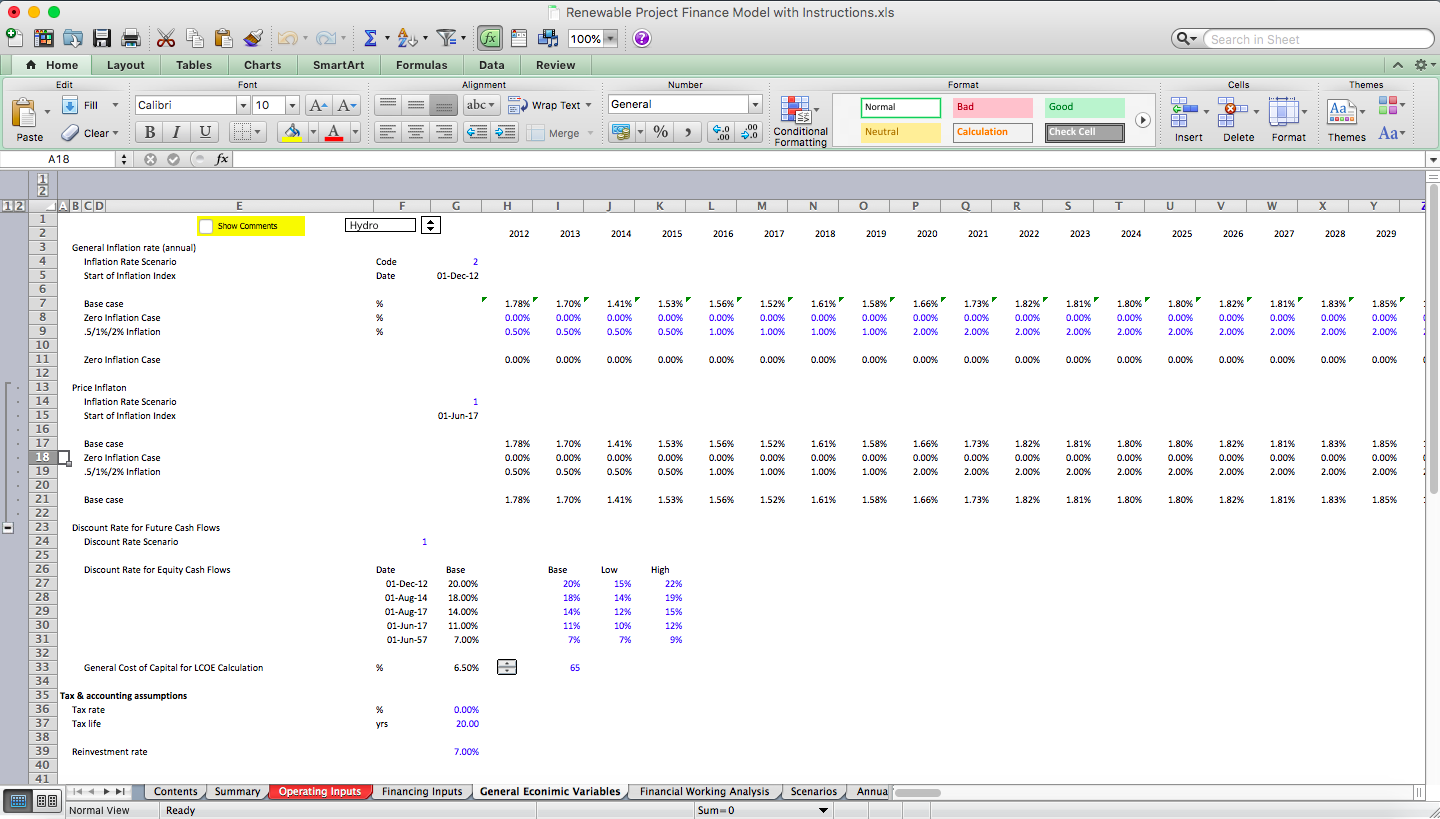
Task: Apply comma style format
Action: [x=687, y=132]
